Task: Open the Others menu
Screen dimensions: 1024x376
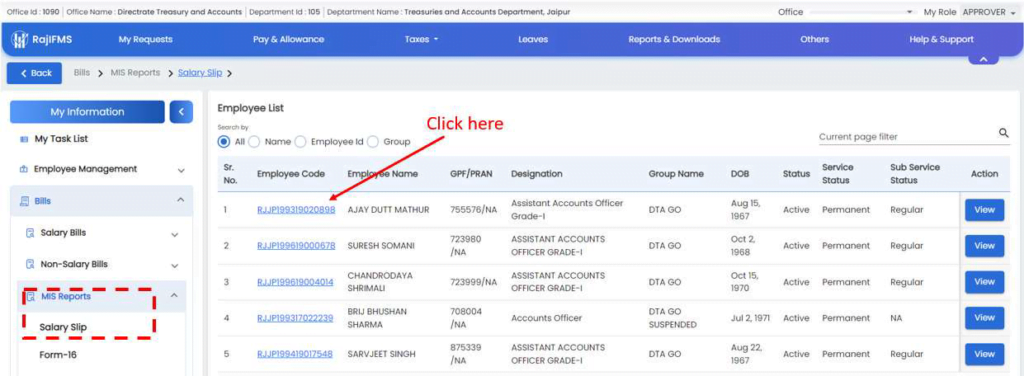Action: click(814, 39)
